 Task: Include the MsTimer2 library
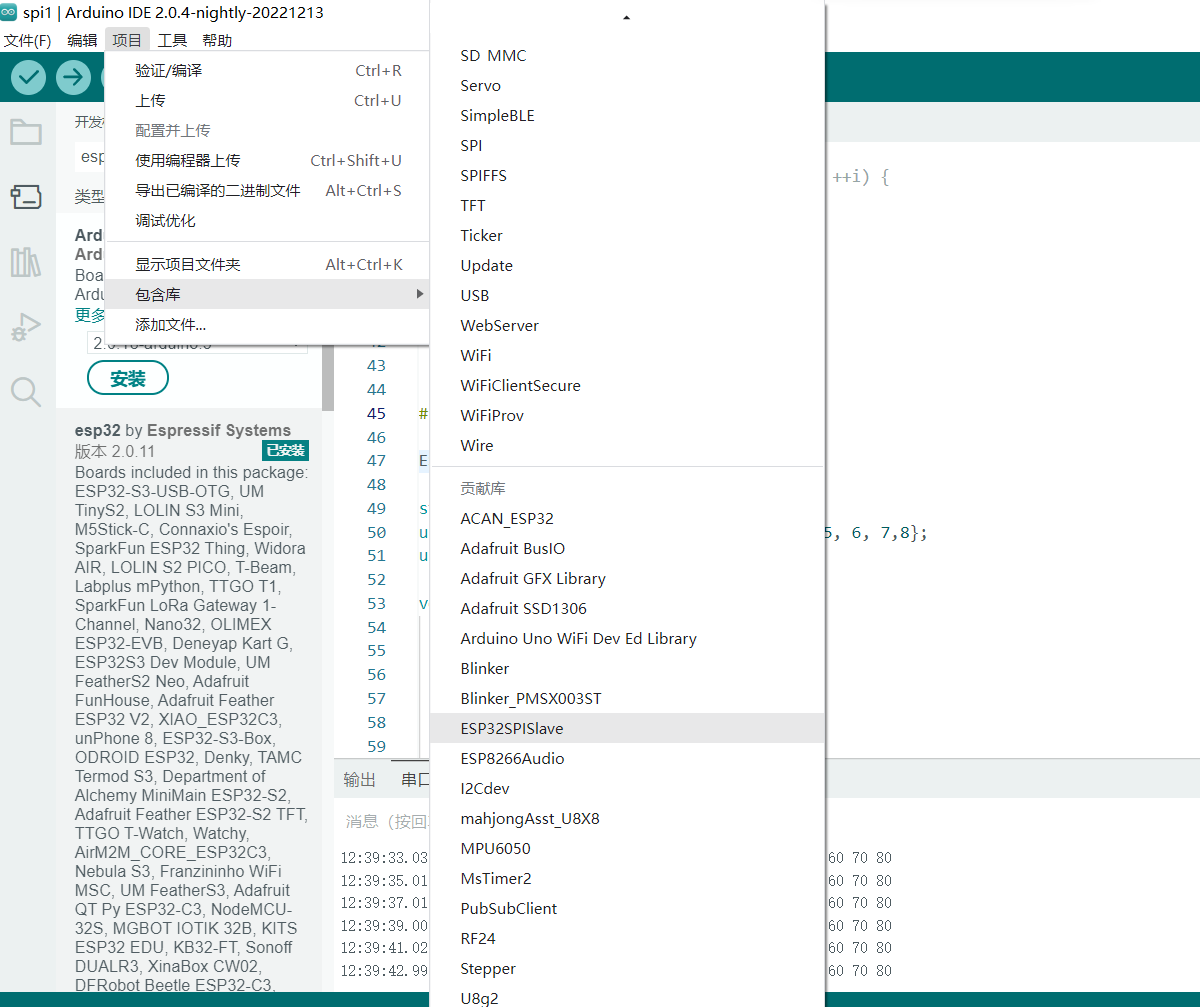627,879
